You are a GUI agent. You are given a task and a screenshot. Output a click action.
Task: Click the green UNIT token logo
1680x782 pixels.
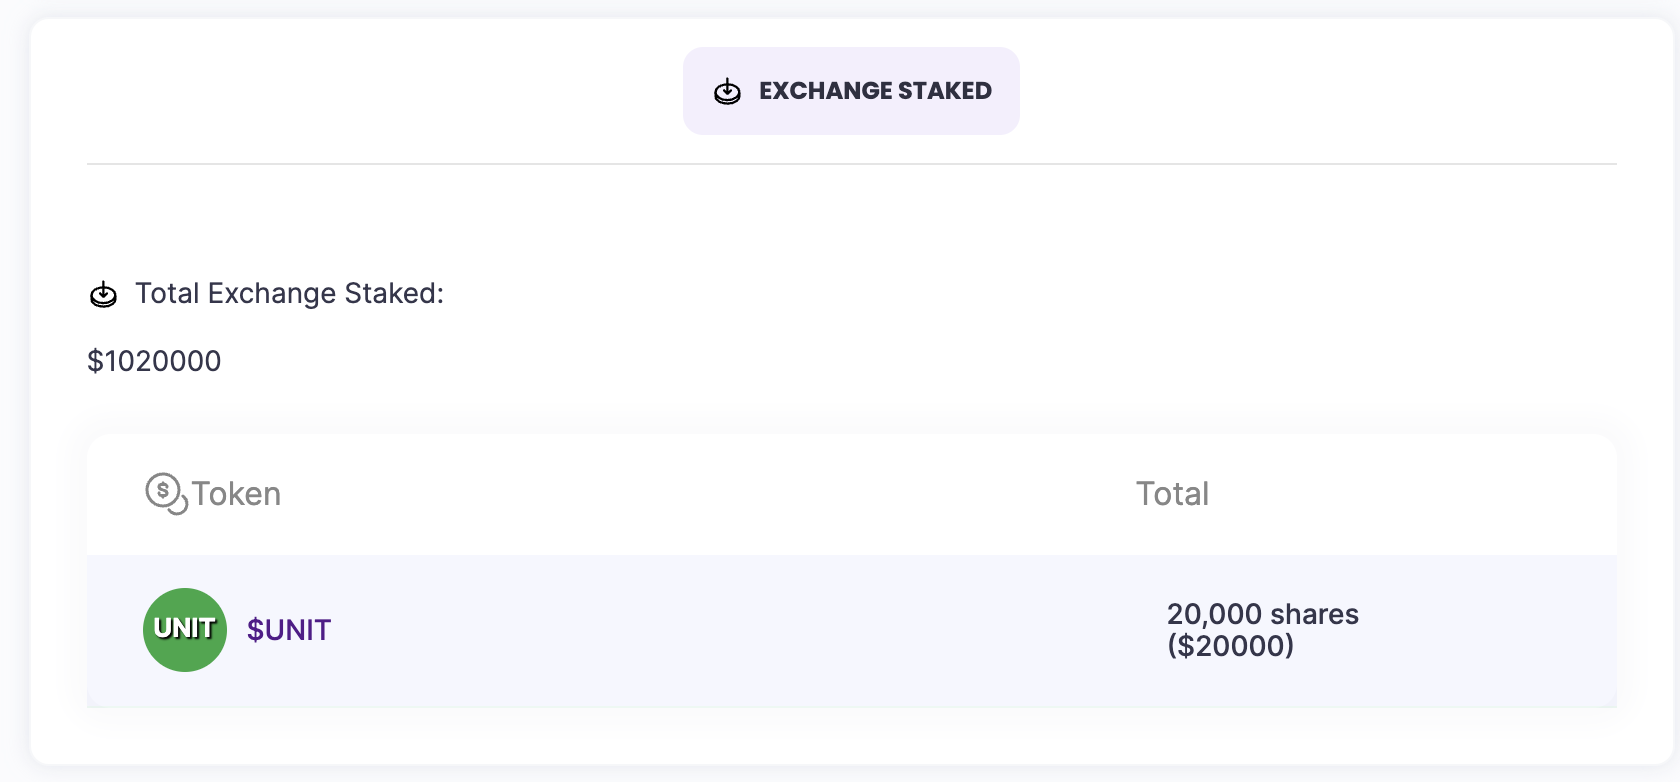pos(185,630)
